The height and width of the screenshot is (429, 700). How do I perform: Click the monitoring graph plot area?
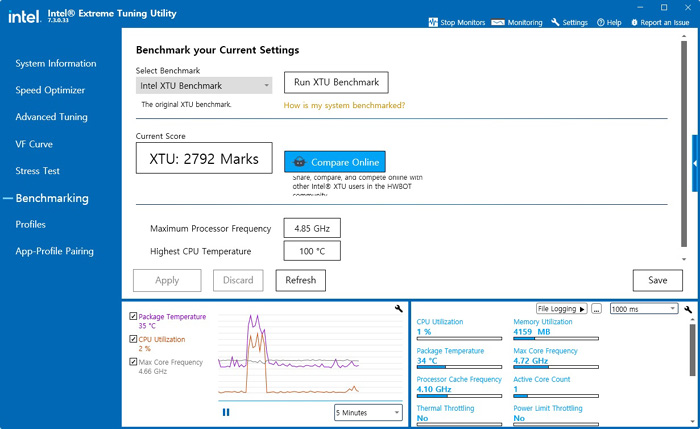pyautogui.click(x=310, y=354)
